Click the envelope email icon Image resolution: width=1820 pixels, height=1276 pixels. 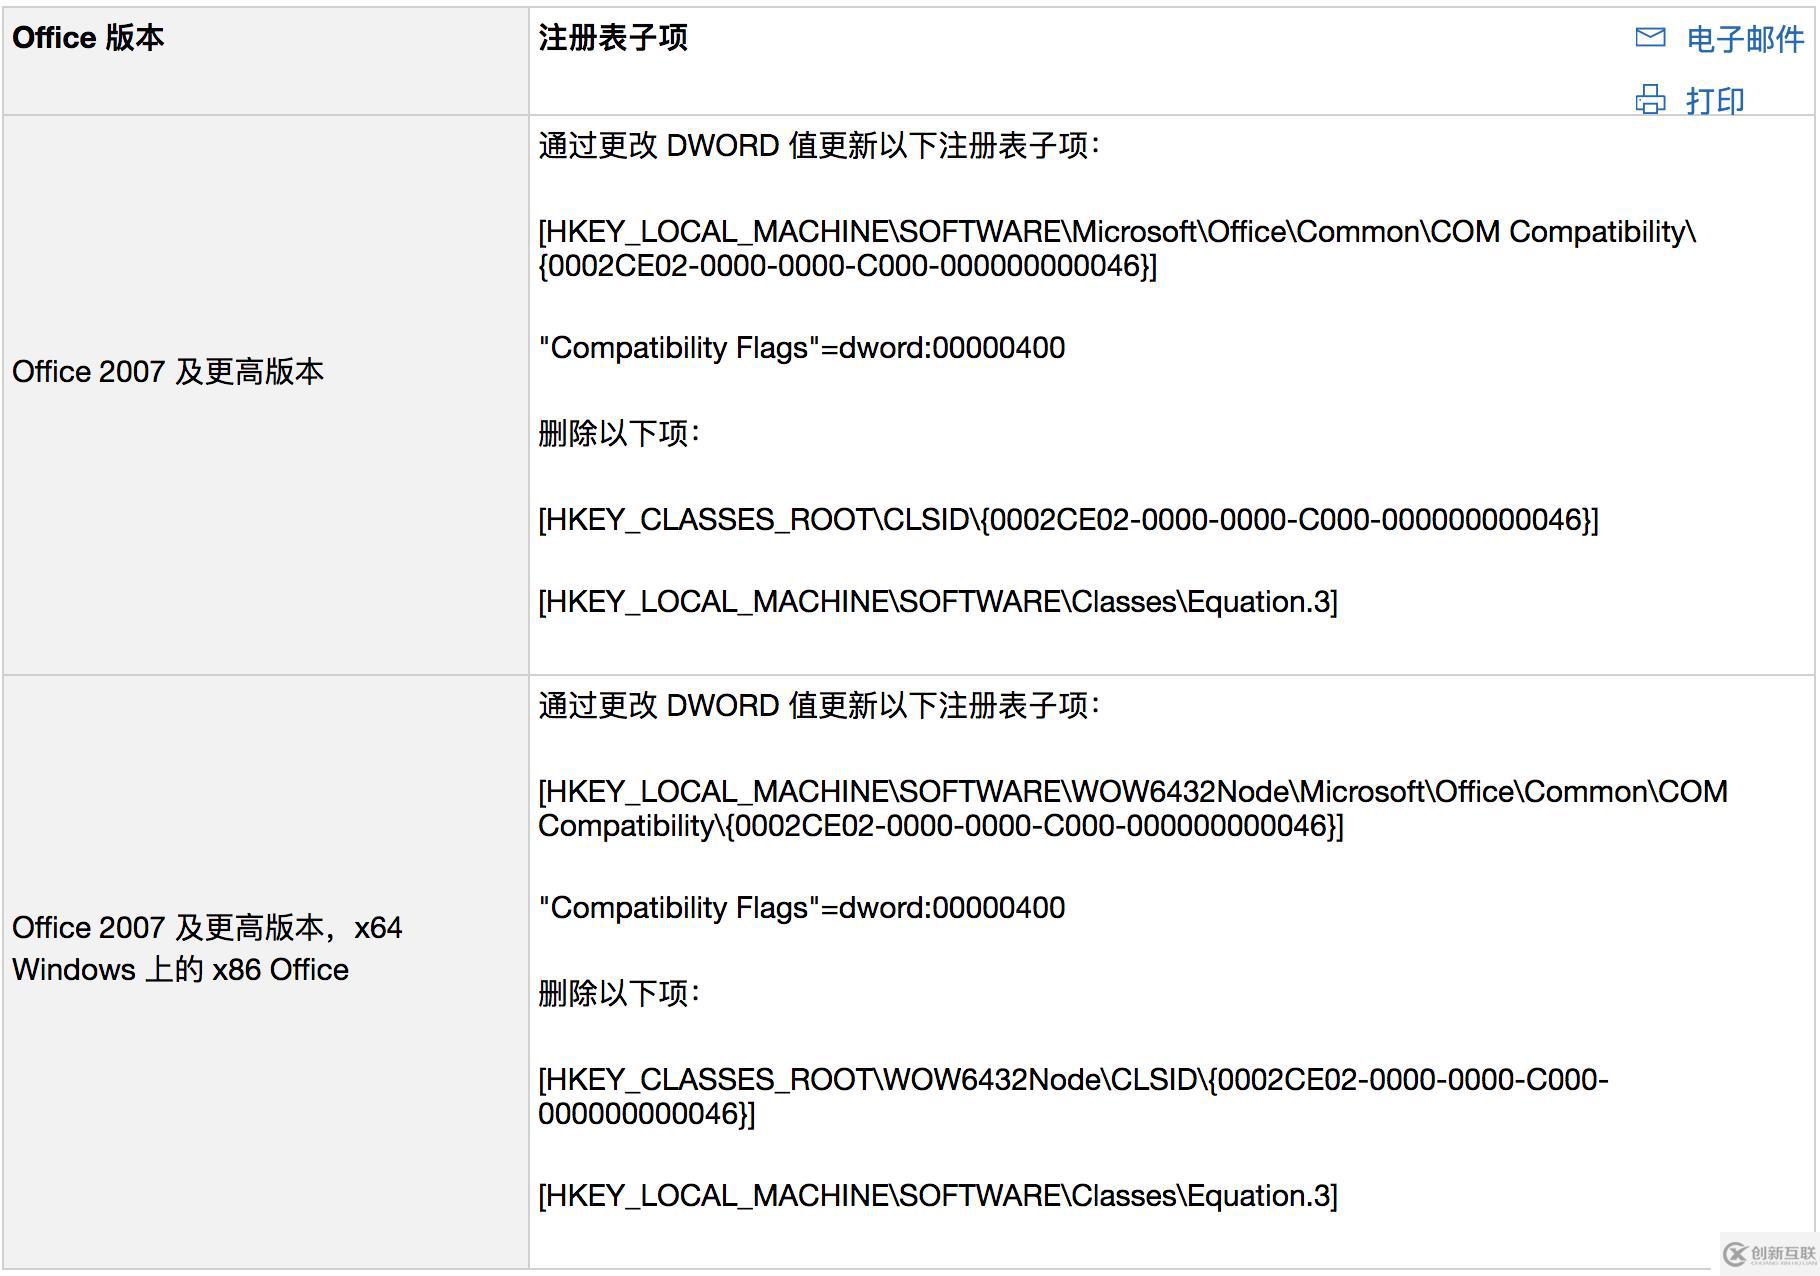click(x=1650, y=38)
